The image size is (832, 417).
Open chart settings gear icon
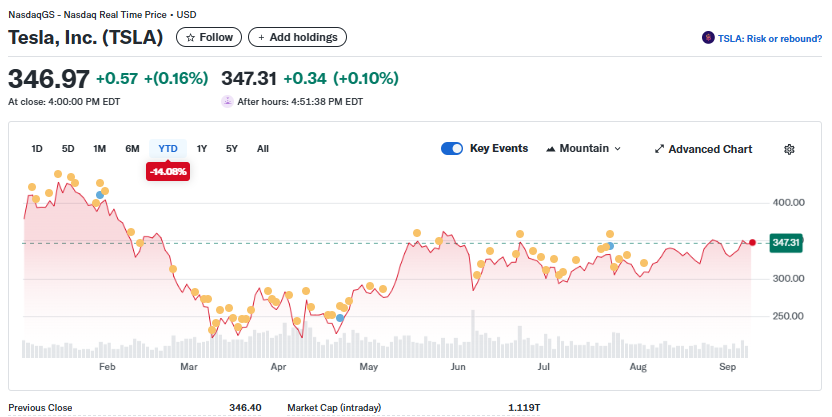point(789,149)
